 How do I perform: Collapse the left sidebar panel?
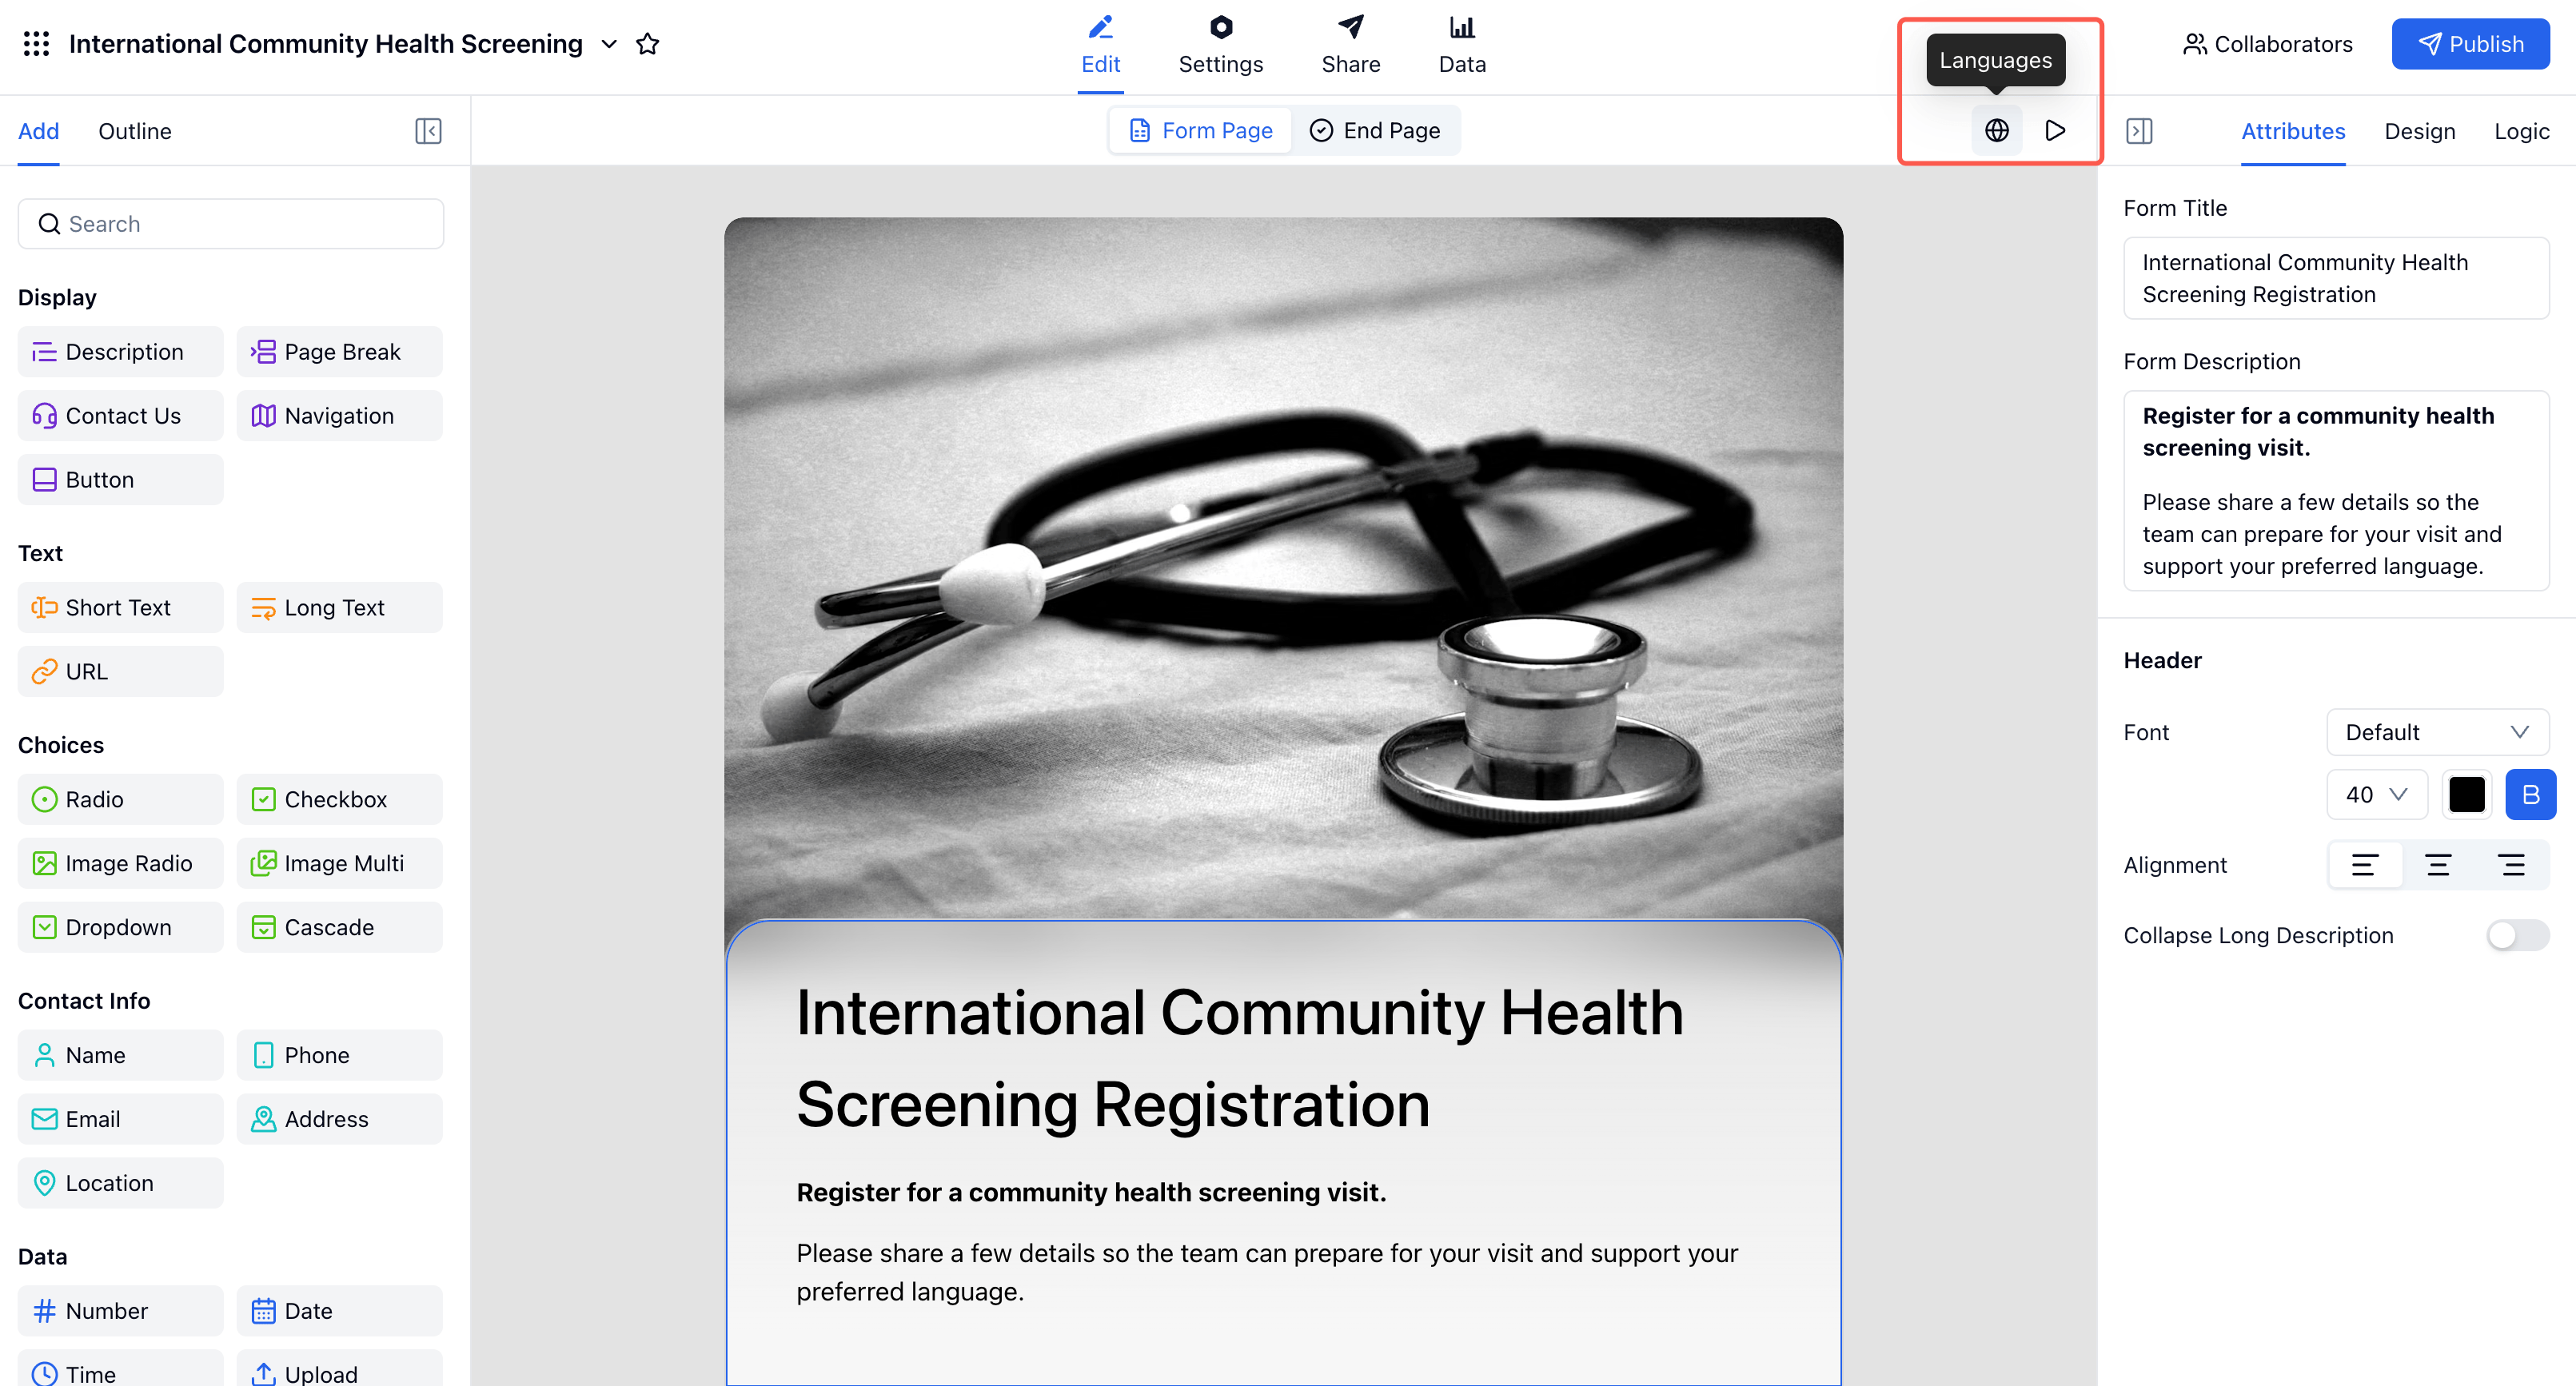[428, 131]
